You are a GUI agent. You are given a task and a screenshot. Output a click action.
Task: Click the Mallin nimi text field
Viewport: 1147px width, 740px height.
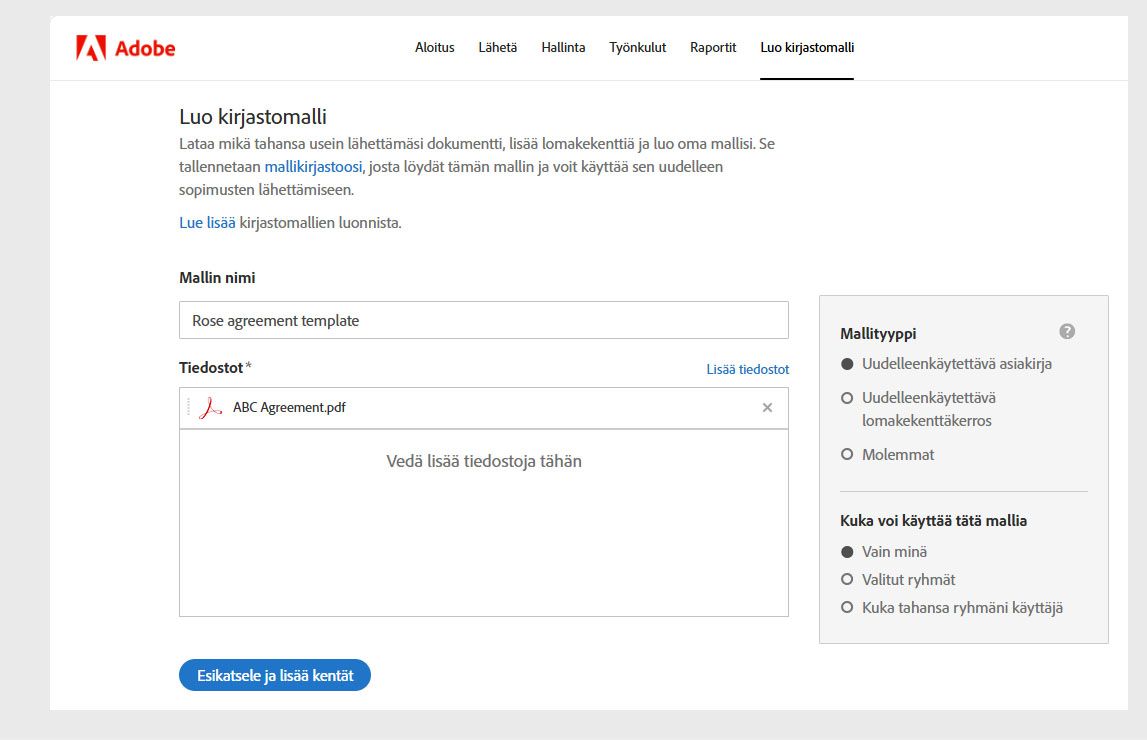(x=483, y=321)
